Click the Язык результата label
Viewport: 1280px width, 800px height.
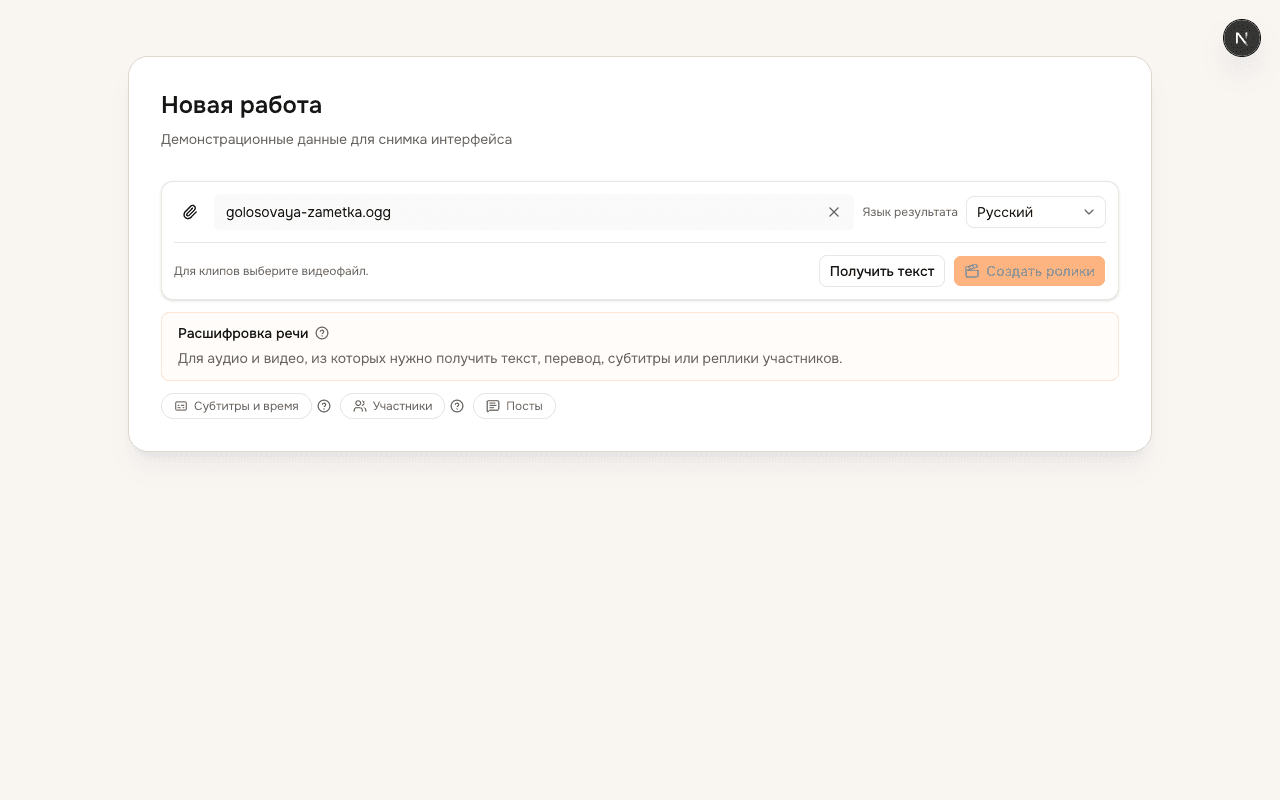click(910, 212)
